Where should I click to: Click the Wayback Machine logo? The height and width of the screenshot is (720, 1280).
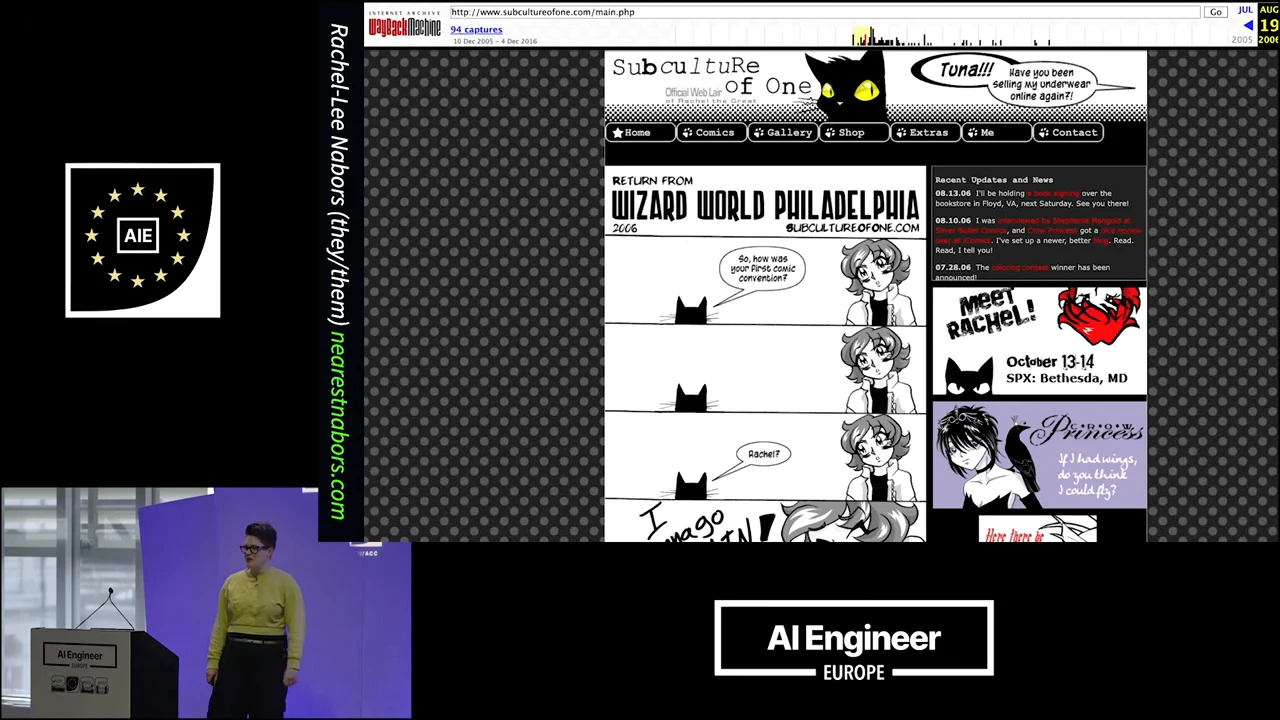tap(404, 24)
